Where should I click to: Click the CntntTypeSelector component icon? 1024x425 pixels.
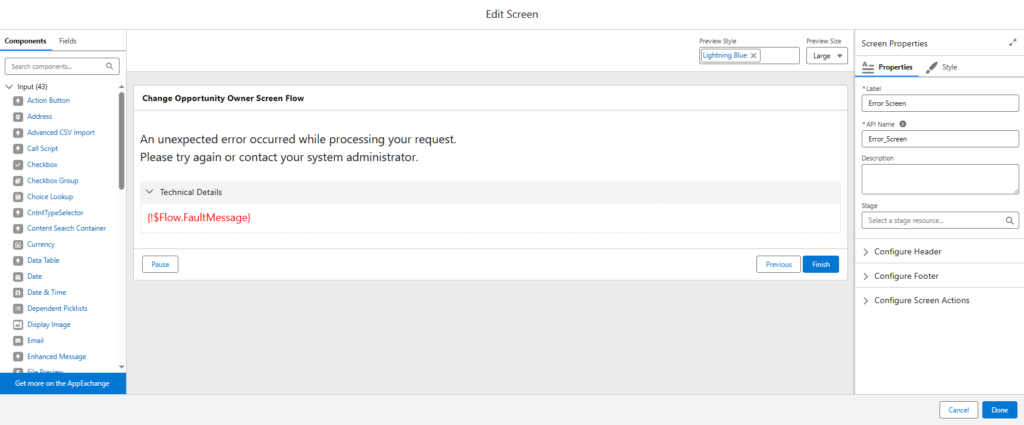(18, 213)
